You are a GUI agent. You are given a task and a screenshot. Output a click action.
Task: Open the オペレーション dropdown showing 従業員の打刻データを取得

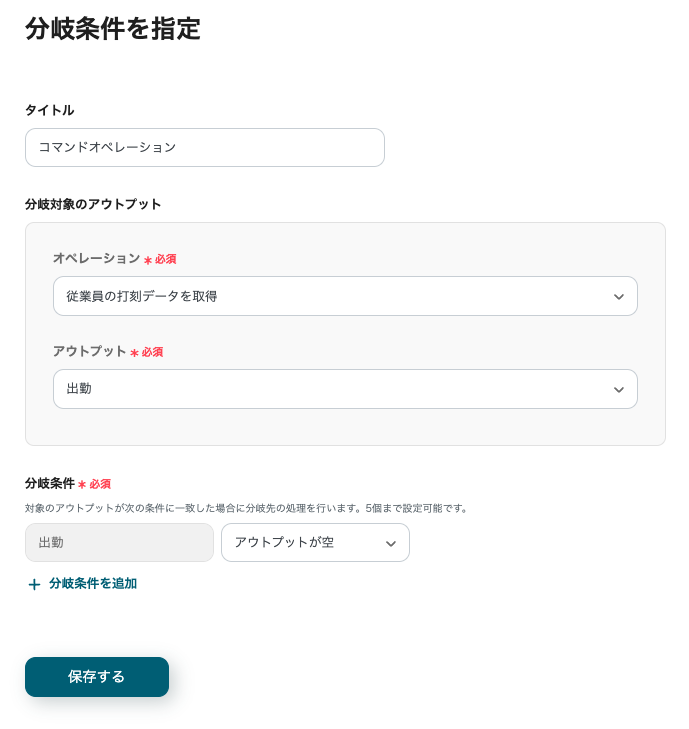tap(330, 296)
